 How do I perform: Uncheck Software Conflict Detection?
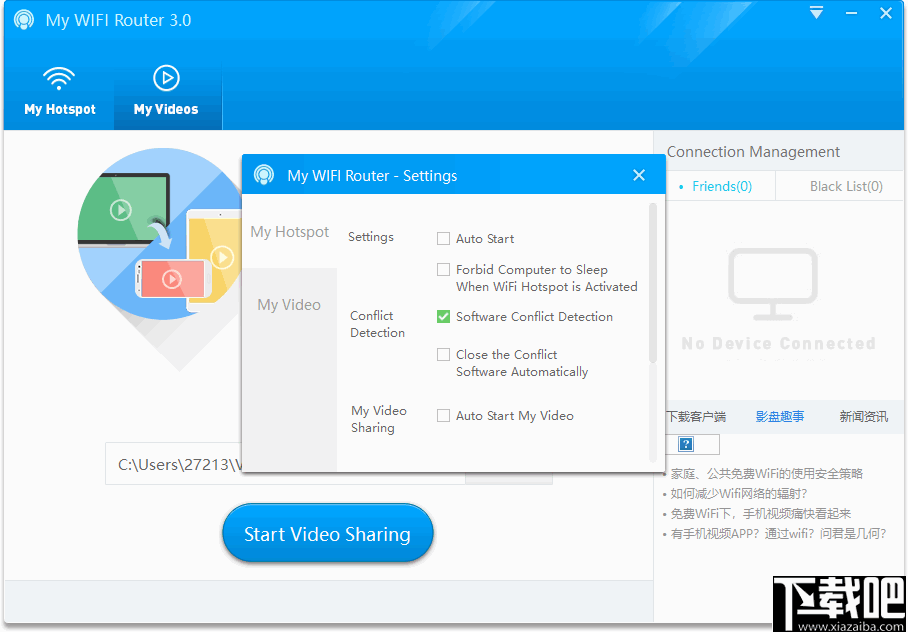tap(443, 316)
